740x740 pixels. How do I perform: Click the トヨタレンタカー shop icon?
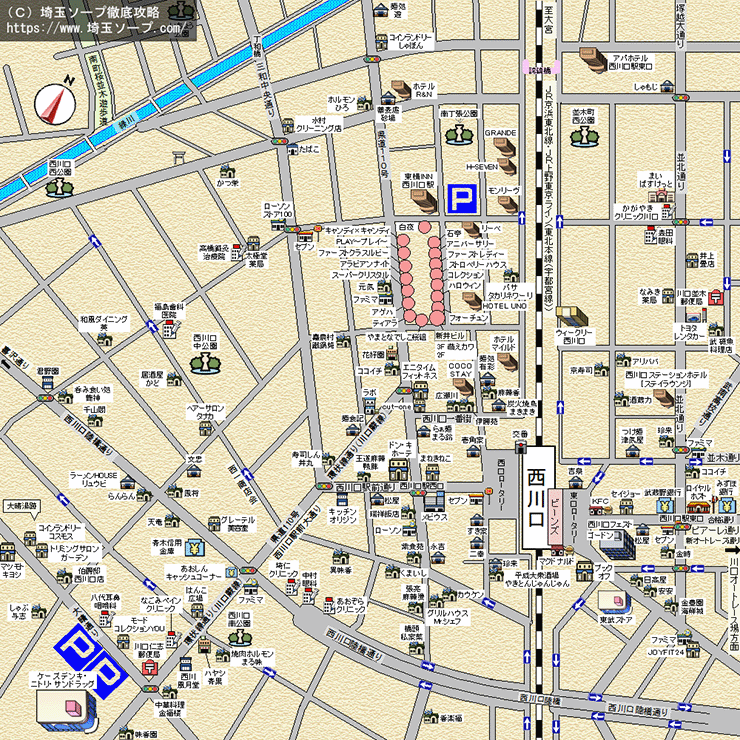pos(694,316)
